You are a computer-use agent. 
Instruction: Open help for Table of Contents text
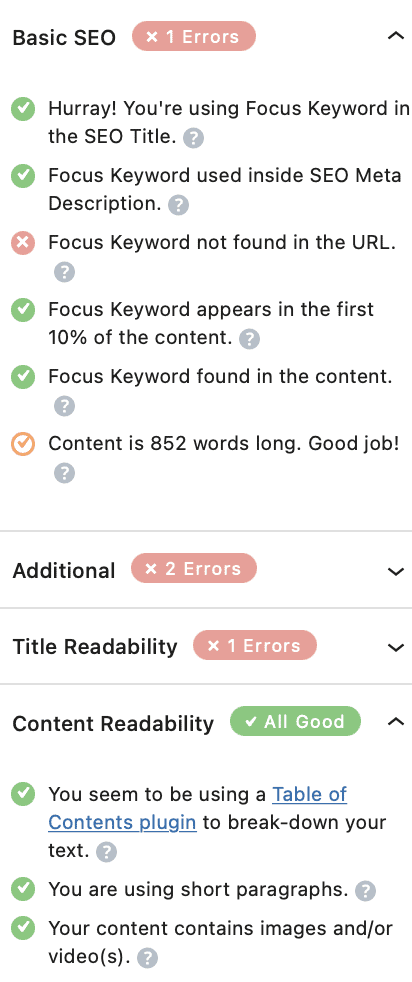coord(106,852)
